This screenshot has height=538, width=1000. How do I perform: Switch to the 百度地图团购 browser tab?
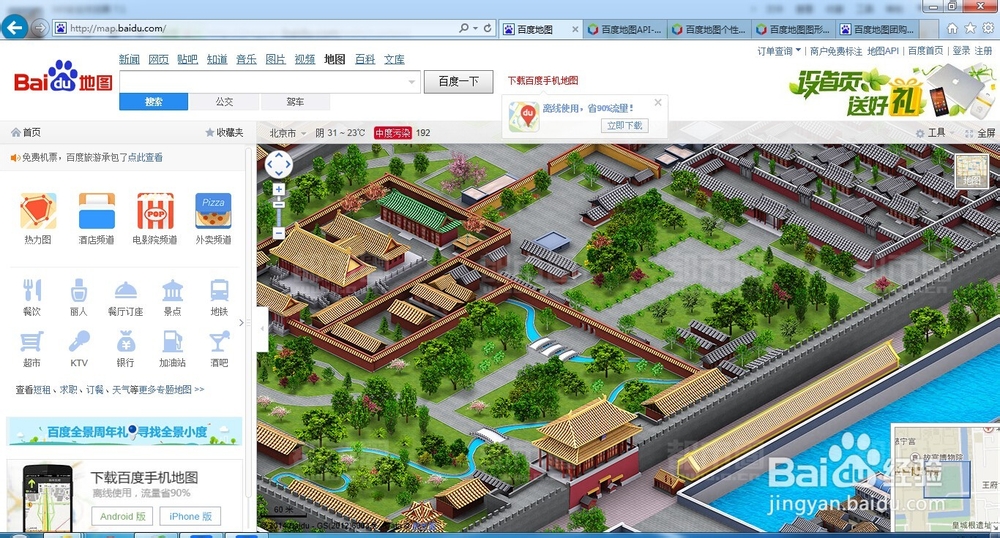click(x=878, y=29)
